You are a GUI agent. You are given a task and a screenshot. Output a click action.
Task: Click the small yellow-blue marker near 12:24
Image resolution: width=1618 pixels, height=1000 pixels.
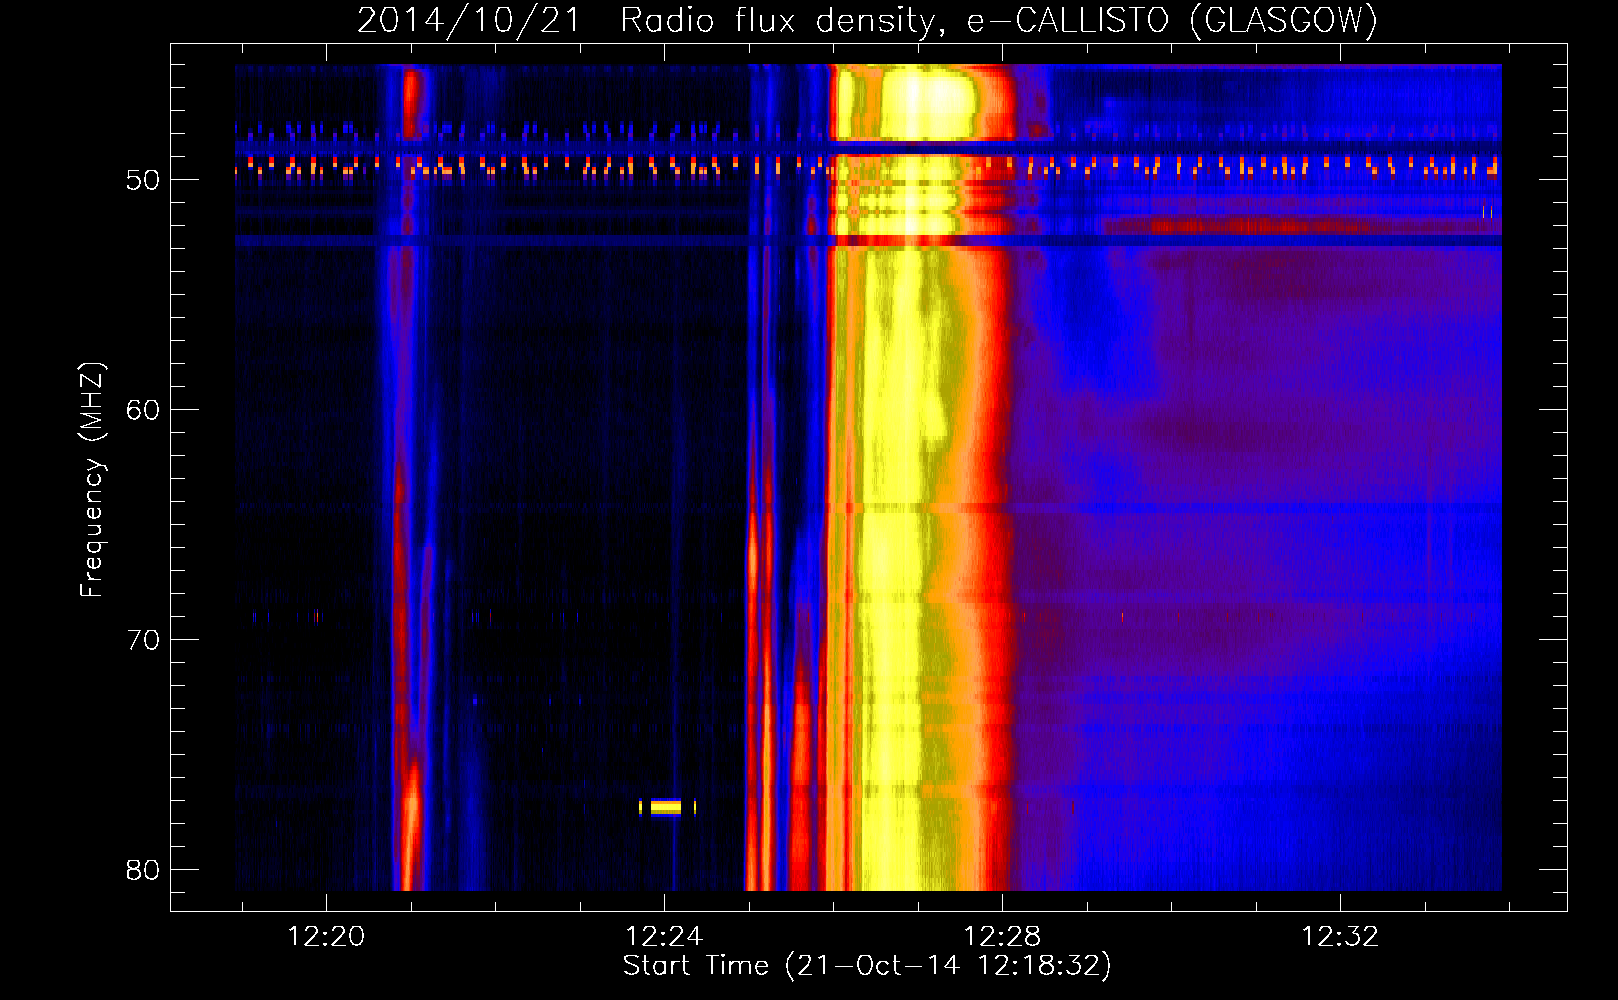click(x=667, y=807)
